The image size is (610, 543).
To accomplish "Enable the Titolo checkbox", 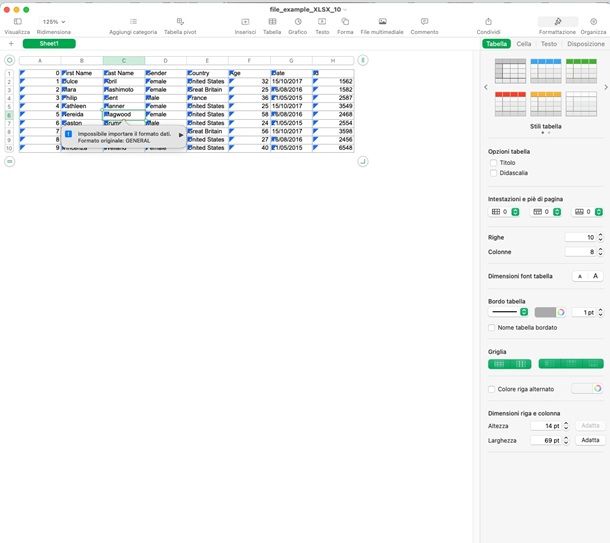I will click(x=492, y=162).
